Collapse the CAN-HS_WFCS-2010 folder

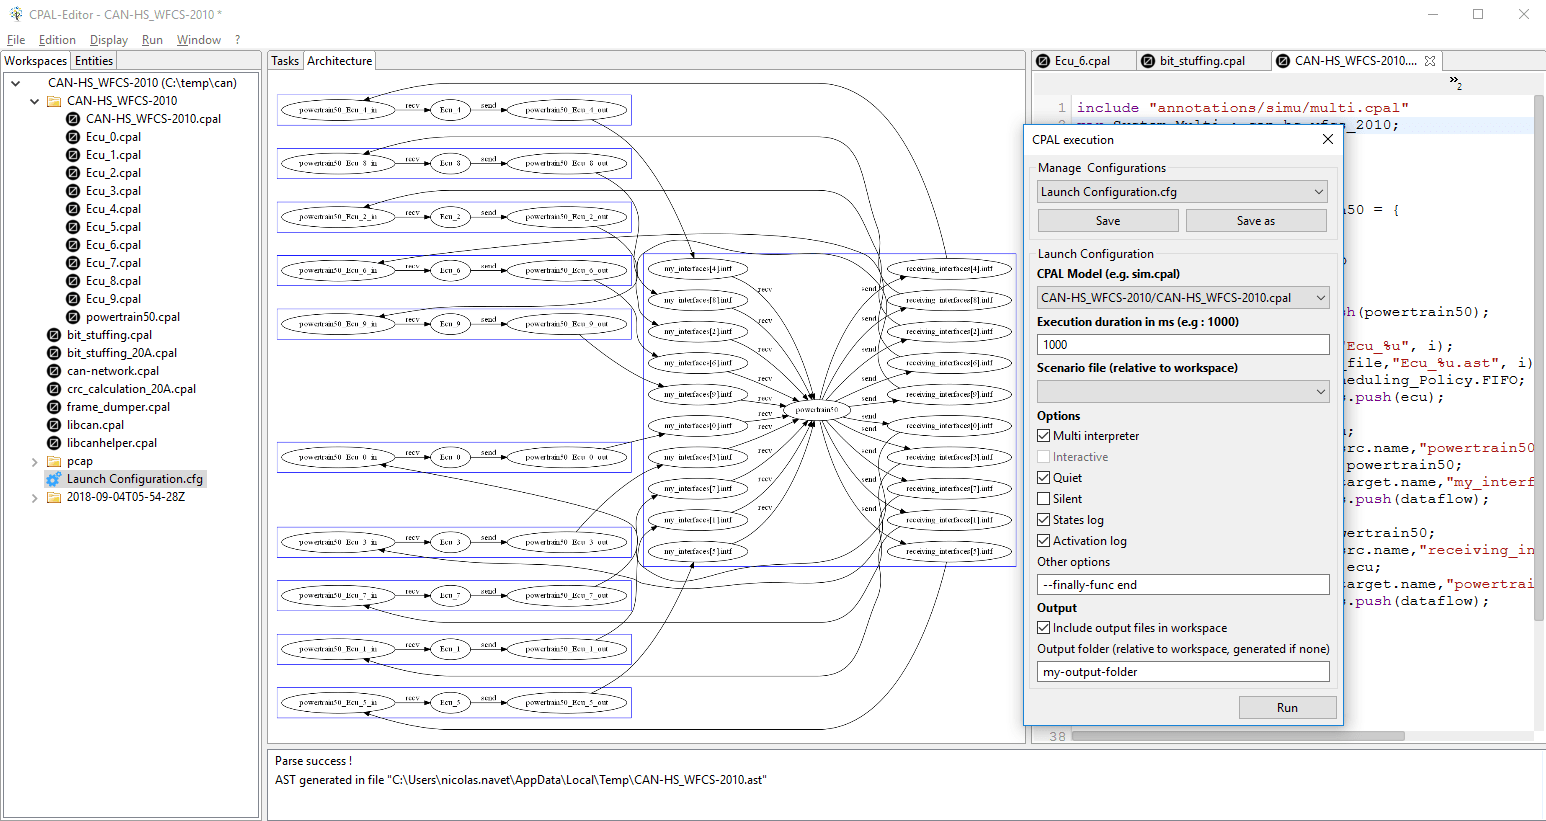coord(35,101)
